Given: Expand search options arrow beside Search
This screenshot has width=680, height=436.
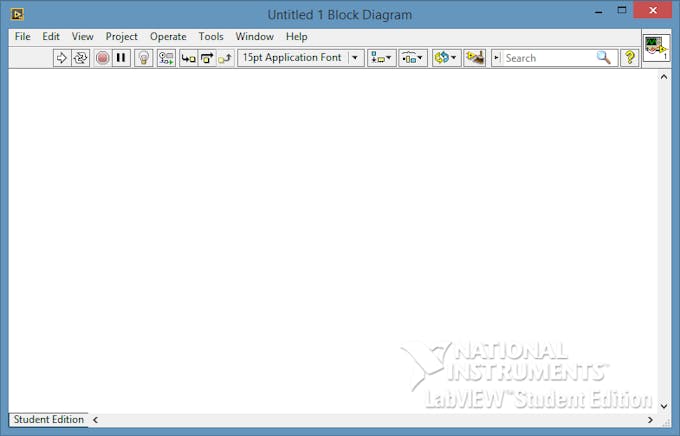Looking at the screenshot, I should click(497, 58).
